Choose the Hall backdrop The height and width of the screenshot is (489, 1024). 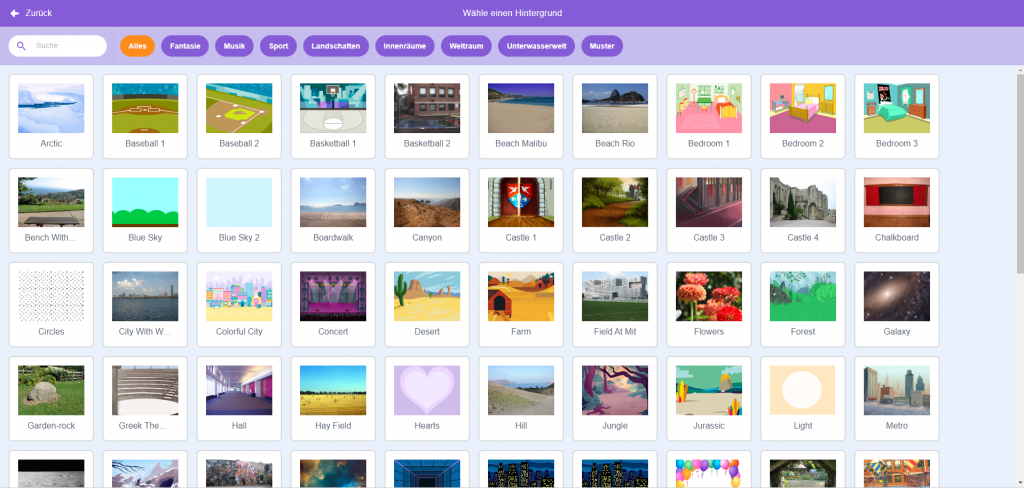click(x=239, y=398)
